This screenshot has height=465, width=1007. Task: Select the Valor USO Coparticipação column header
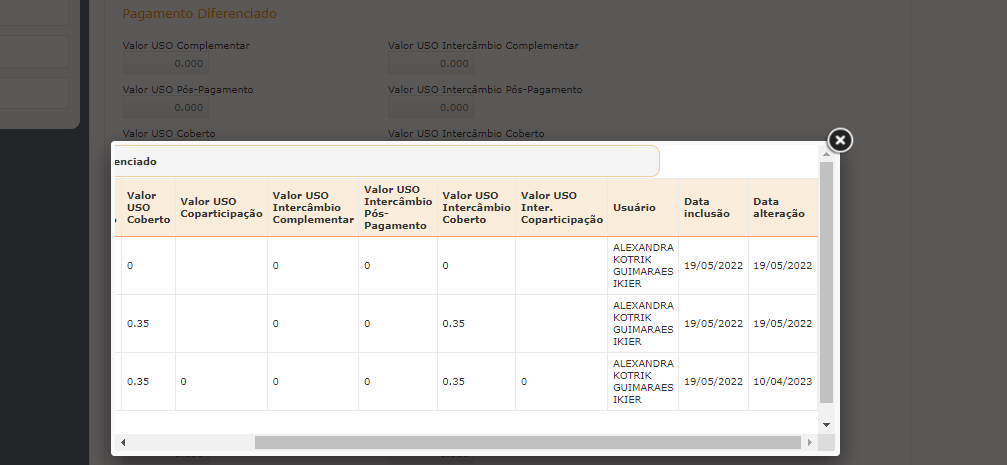click(x=221, y=207)
